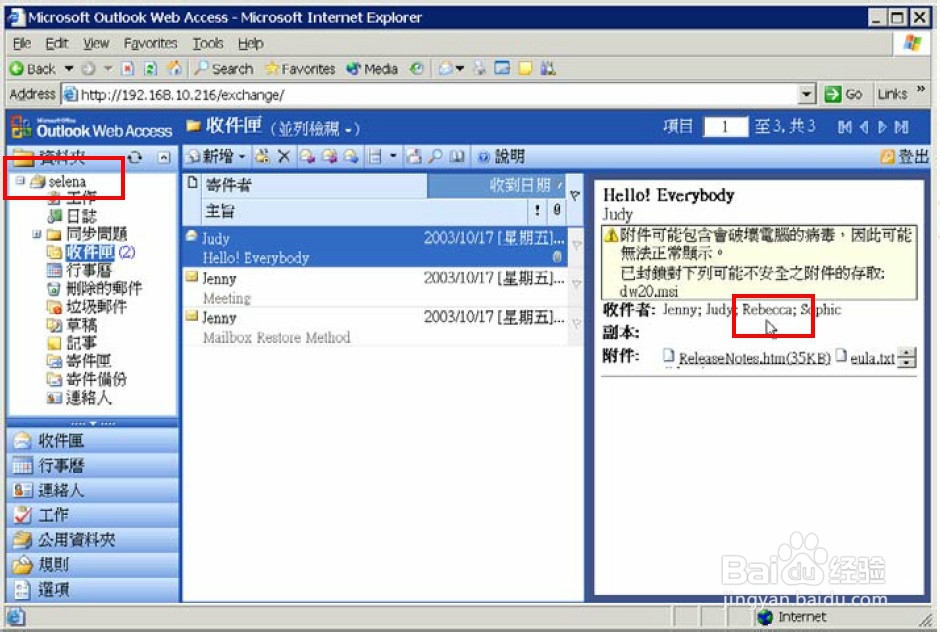This screenshot has width=940, height=632.
Task: Sort by 寄件者 column header
Action: [x=314, y=185]
